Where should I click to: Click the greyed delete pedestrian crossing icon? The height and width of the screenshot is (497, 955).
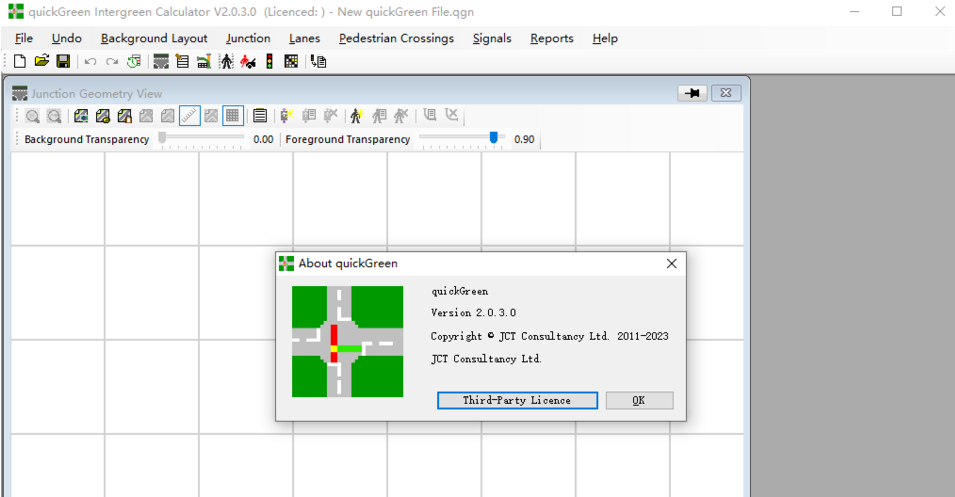401,116
